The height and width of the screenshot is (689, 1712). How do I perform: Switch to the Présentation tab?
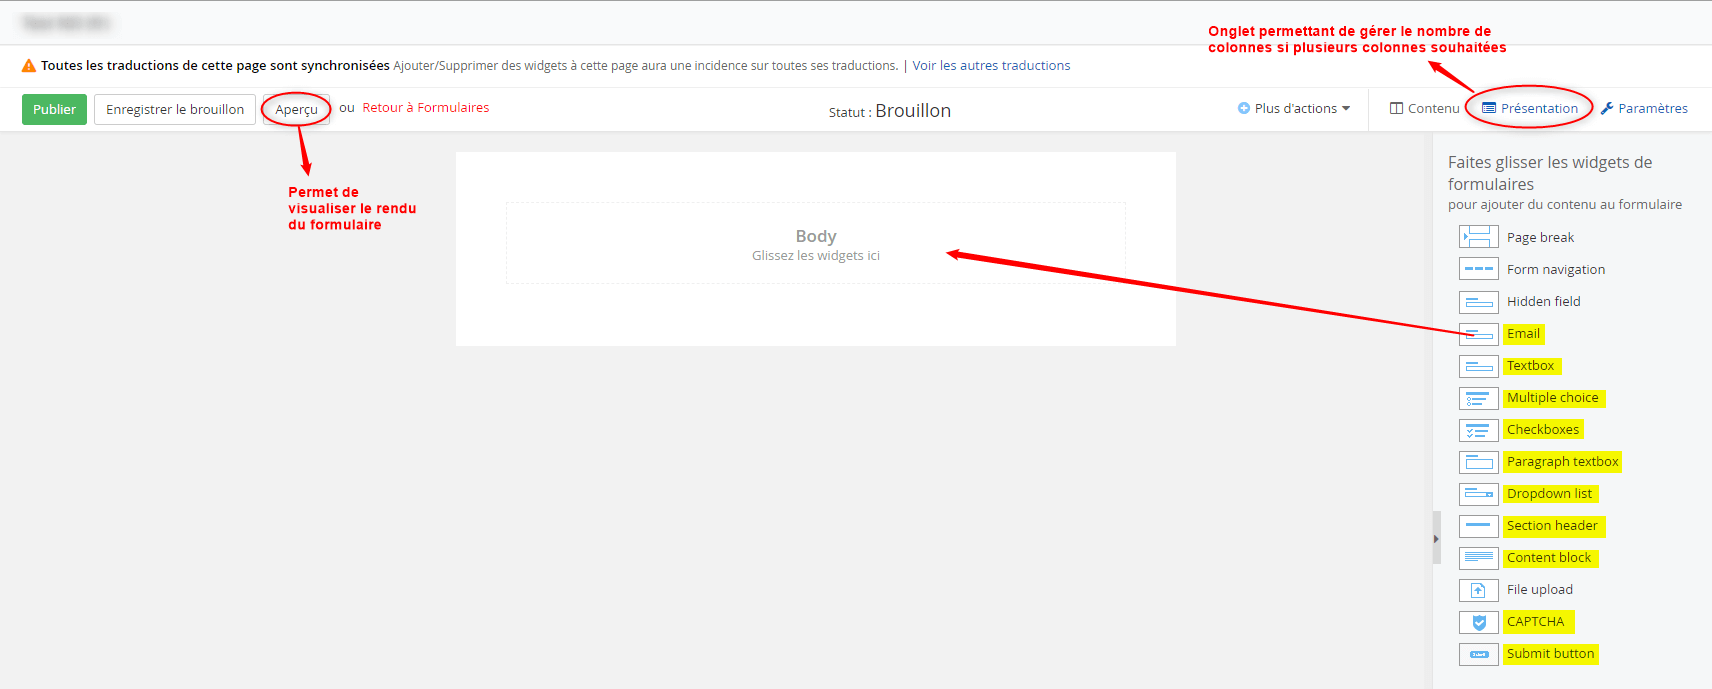[x=1530, y=108]
